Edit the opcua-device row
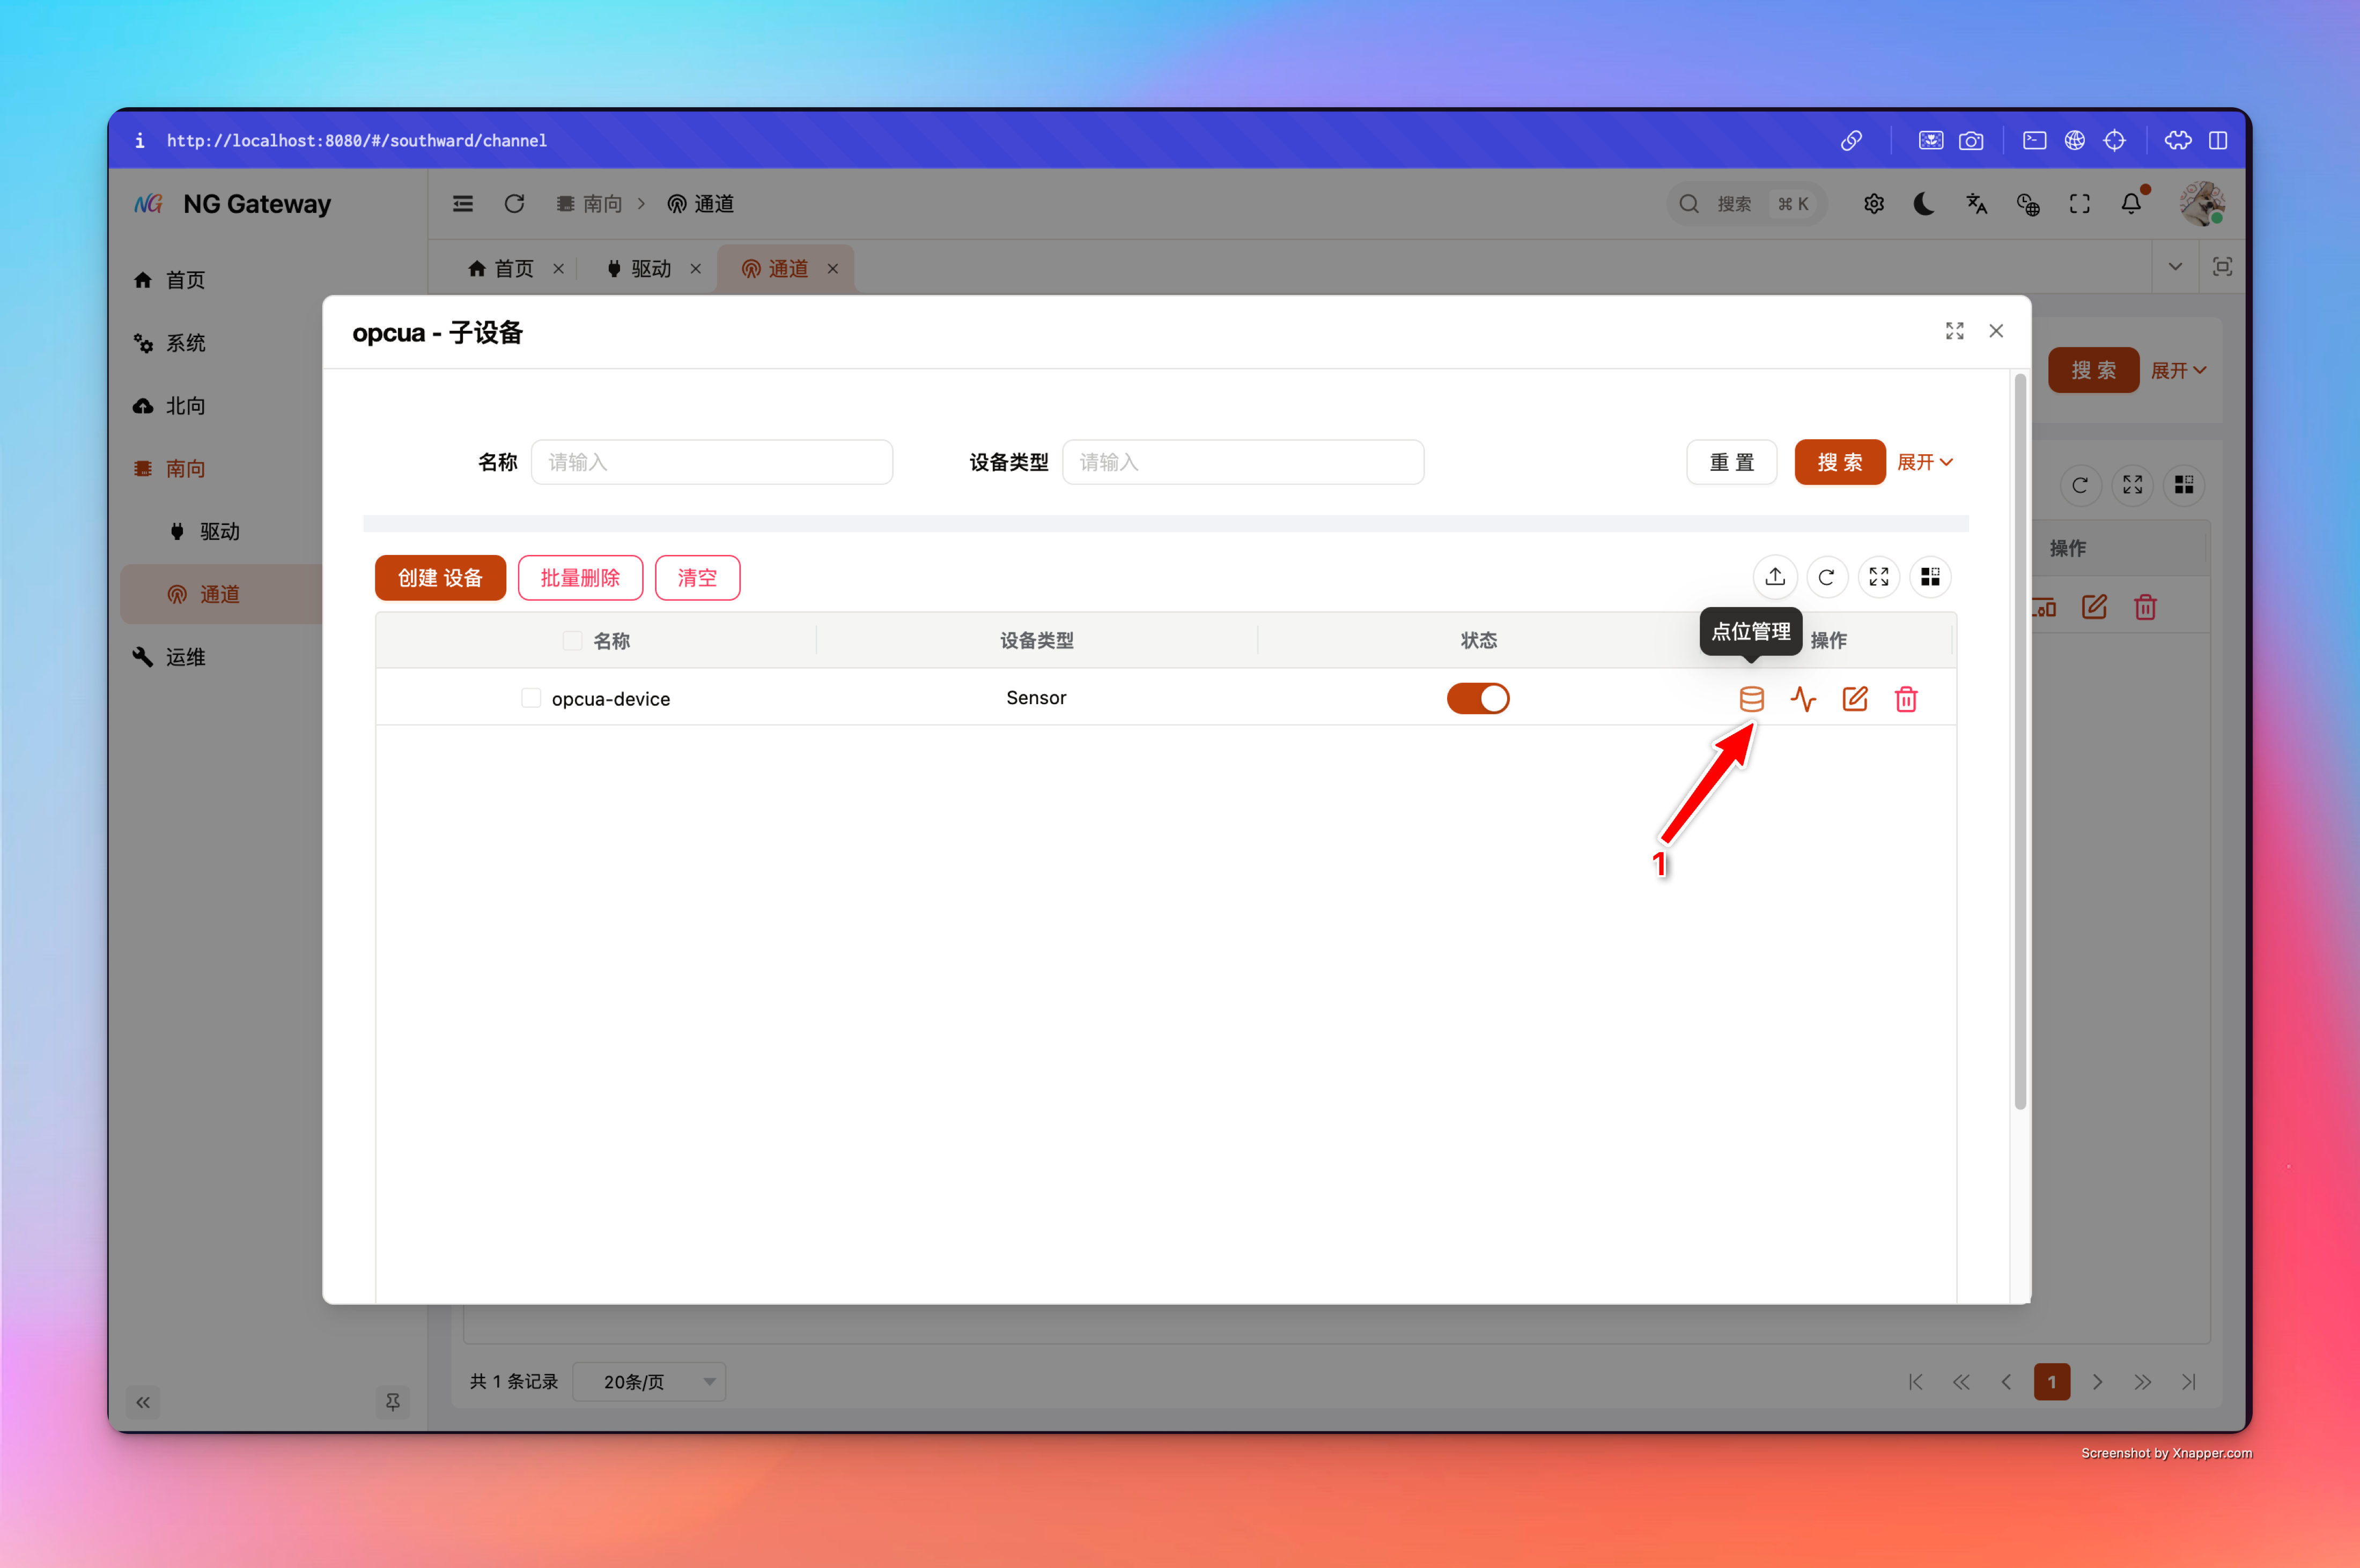 pyautogui.click(x=1855, y=699)
